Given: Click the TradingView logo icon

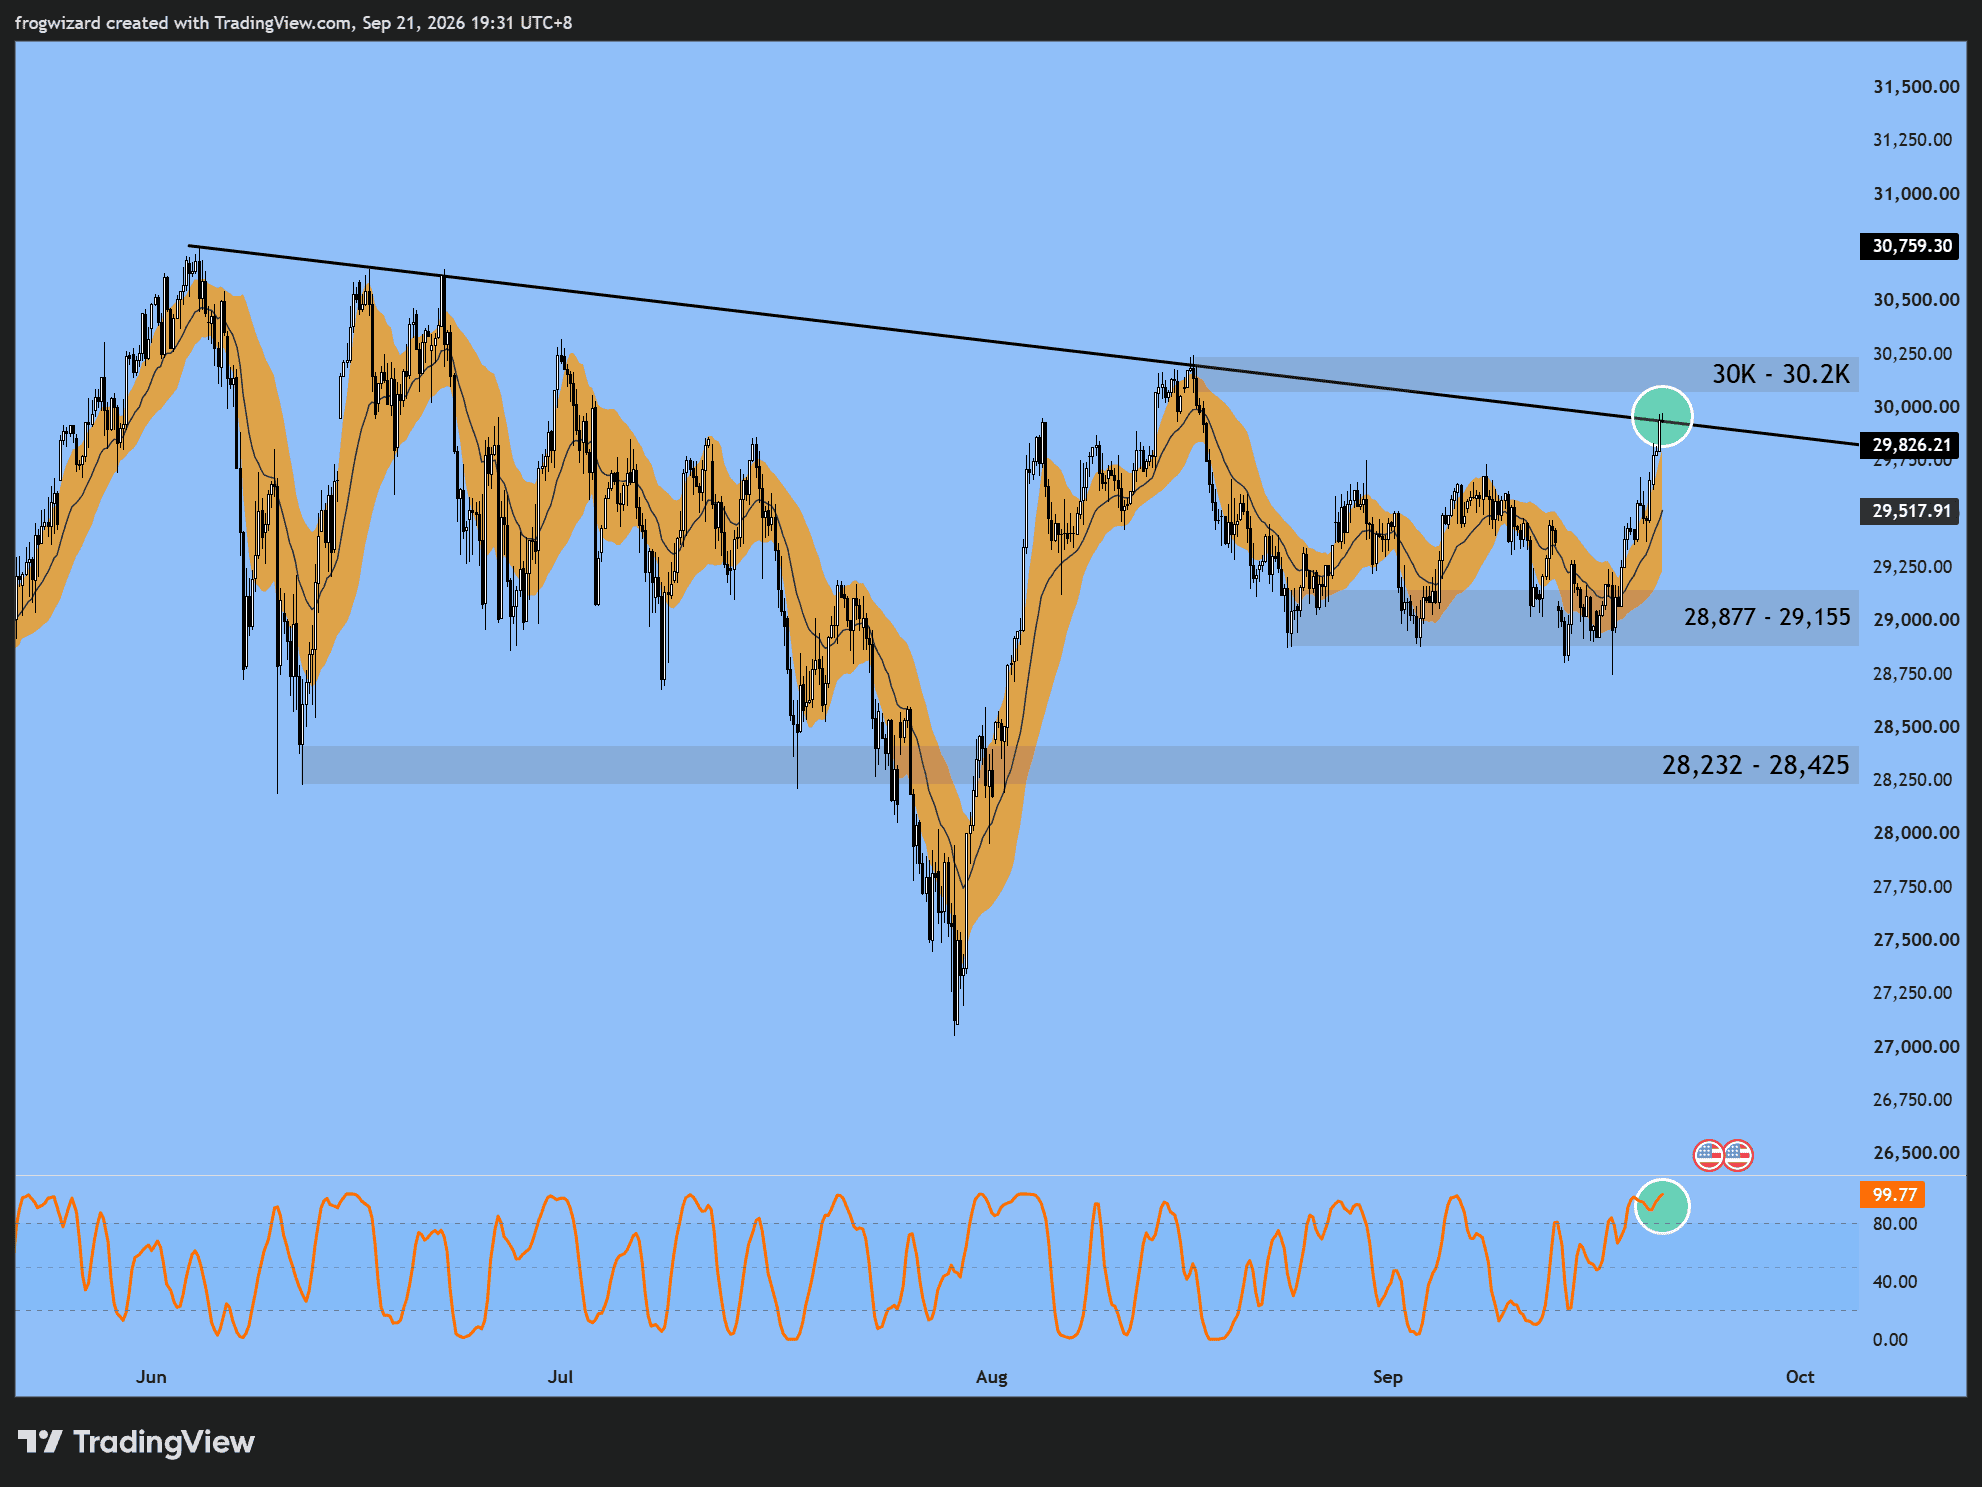Looking at the screenshot, I should coord(40,1442).
